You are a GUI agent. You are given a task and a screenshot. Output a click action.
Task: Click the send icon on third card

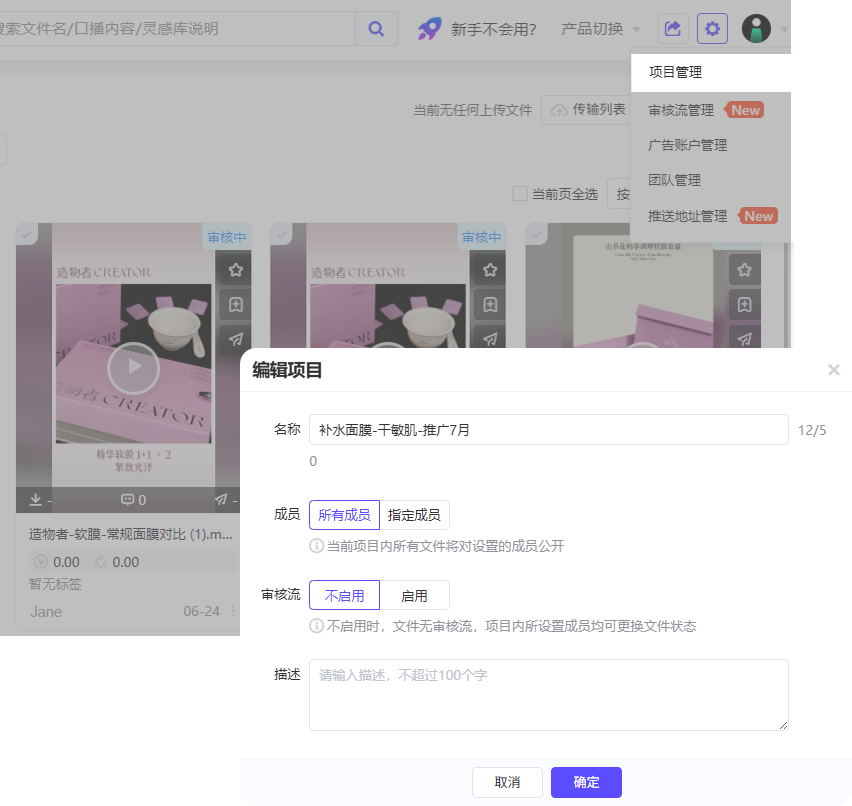pos(744,339)
